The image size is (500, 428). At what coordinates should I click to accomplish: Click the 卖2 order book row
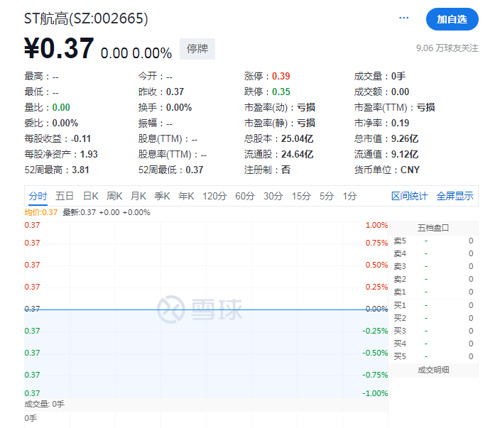click(x=433, y=279)
